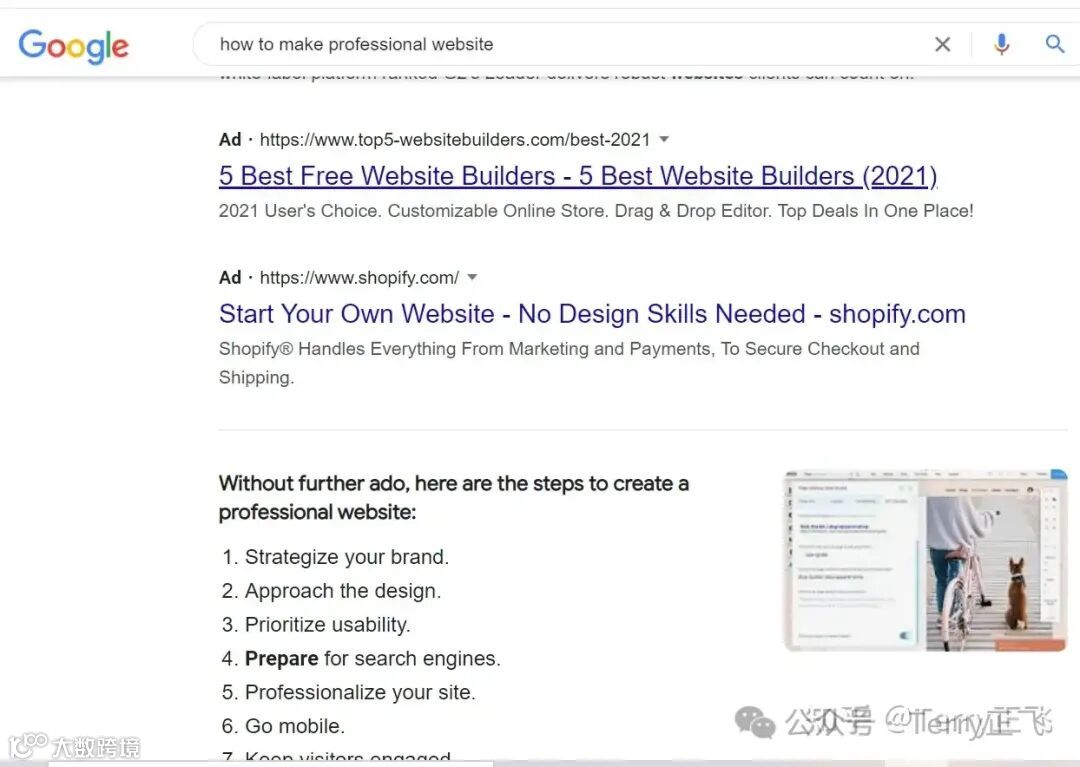1080x767 pixels.
Task: Click list item 'Professionalize your site.'
Action: [360, 692]
